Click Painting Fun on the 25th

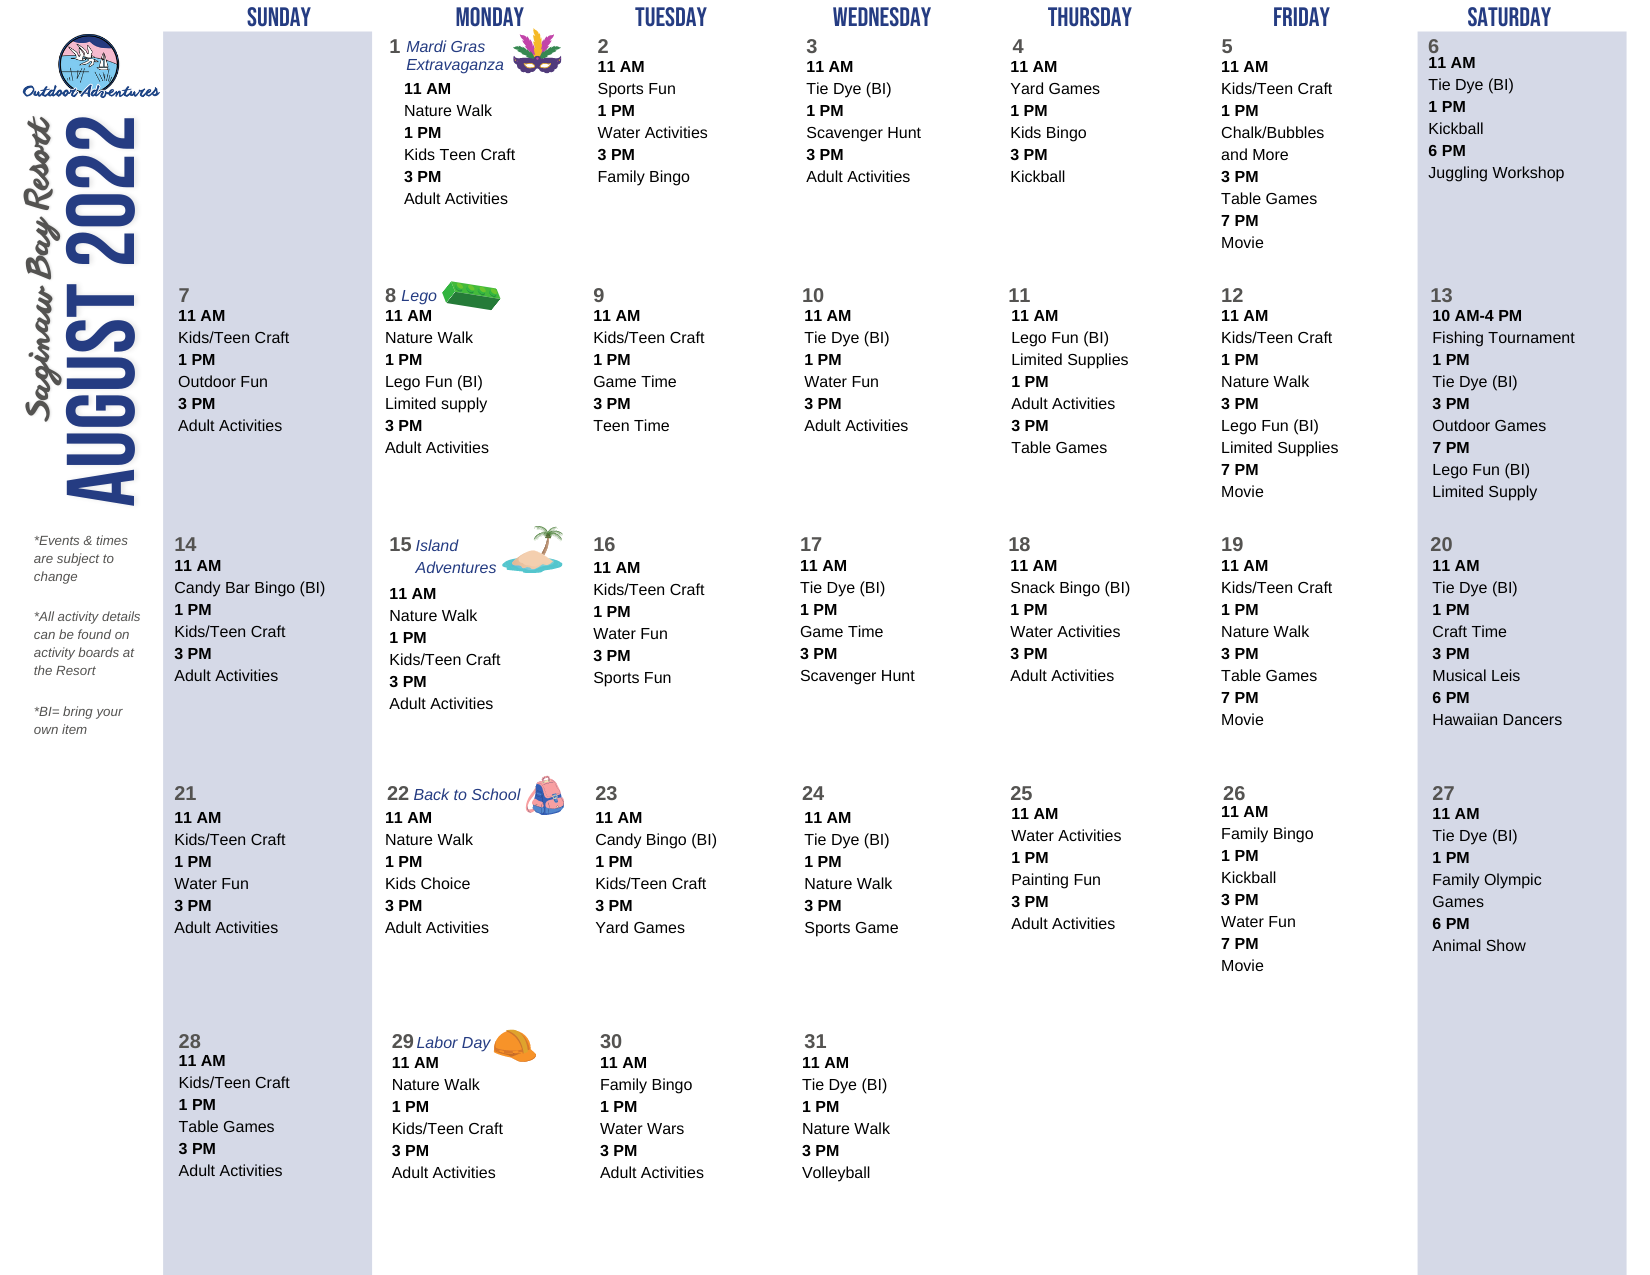pyautogui.click(x=1056, y=880)
